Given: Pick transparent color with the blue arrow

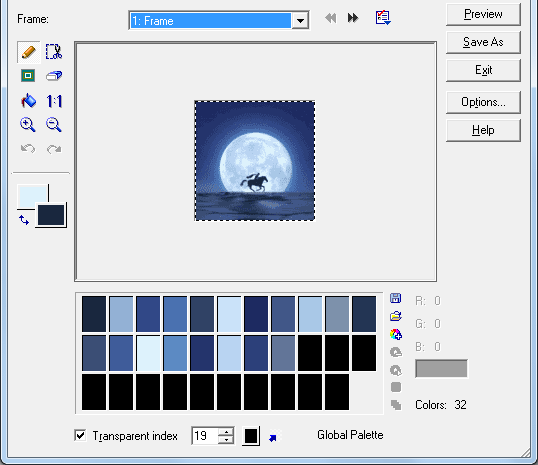Looking at the screenshot, I should pos(273,438).
